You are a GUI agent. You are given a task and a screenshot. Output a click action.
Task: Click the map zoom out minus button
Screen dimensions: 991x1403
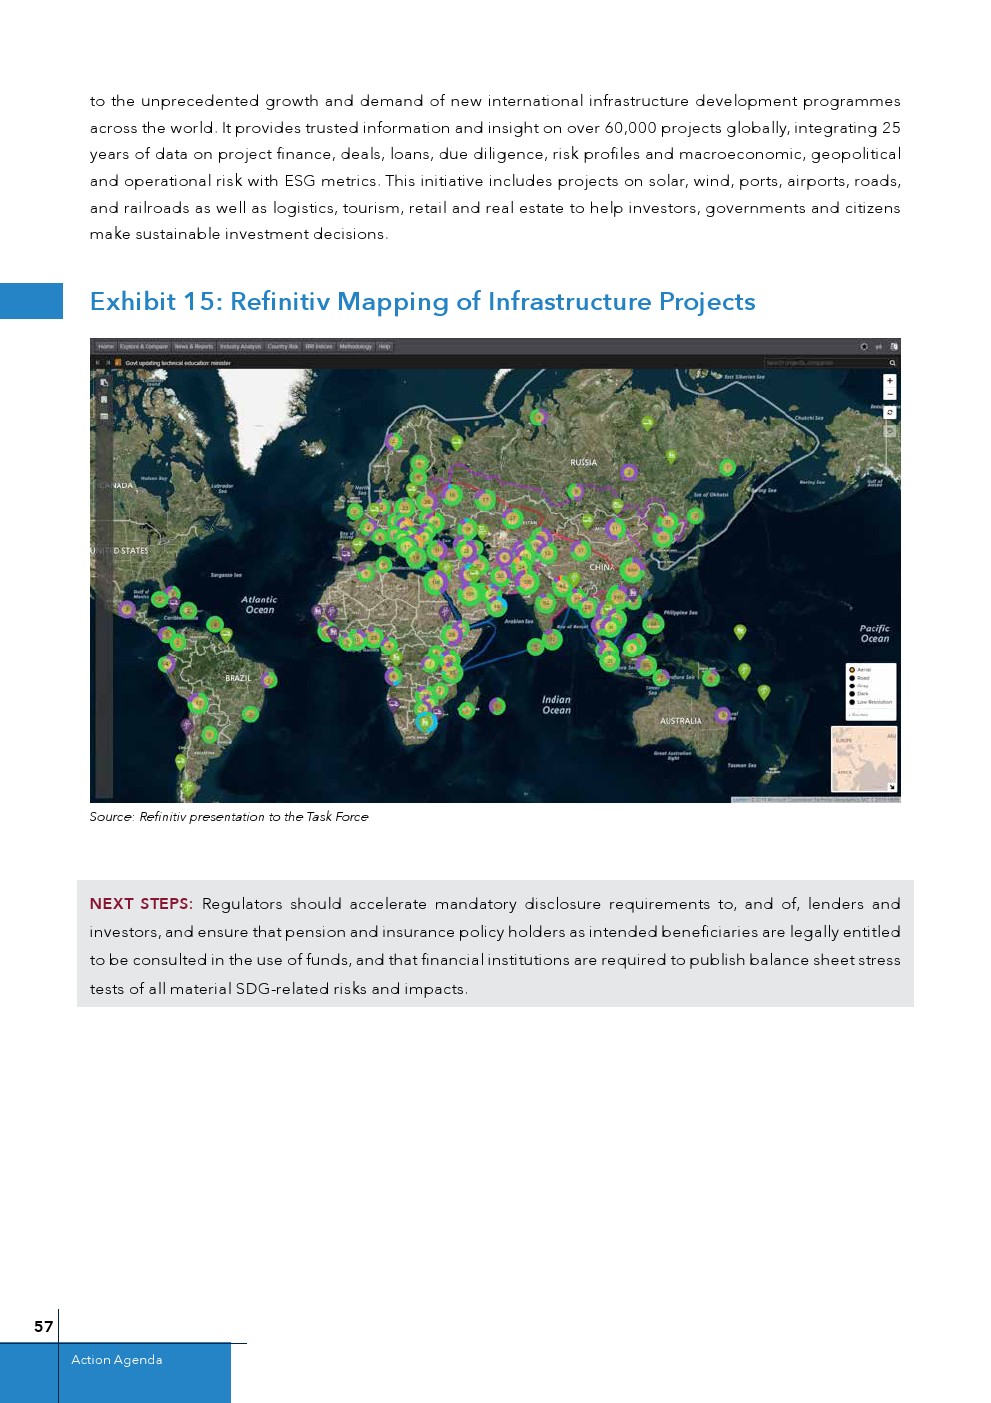(889, 395)
